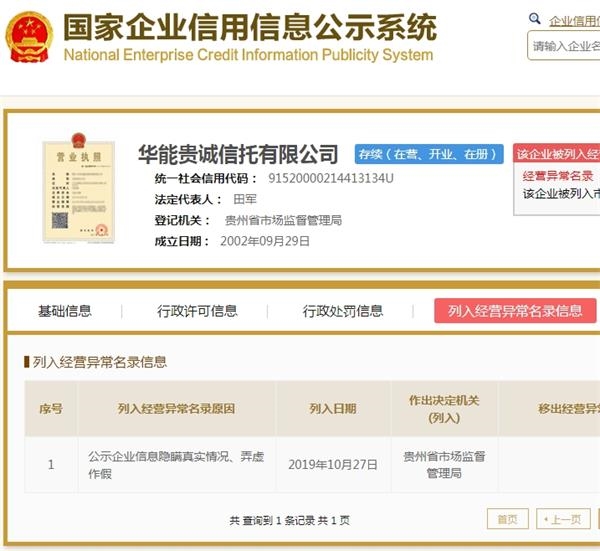Open the business license thumbnail
This screenshot has height=551, width=600.
click(x=78, y=188)
